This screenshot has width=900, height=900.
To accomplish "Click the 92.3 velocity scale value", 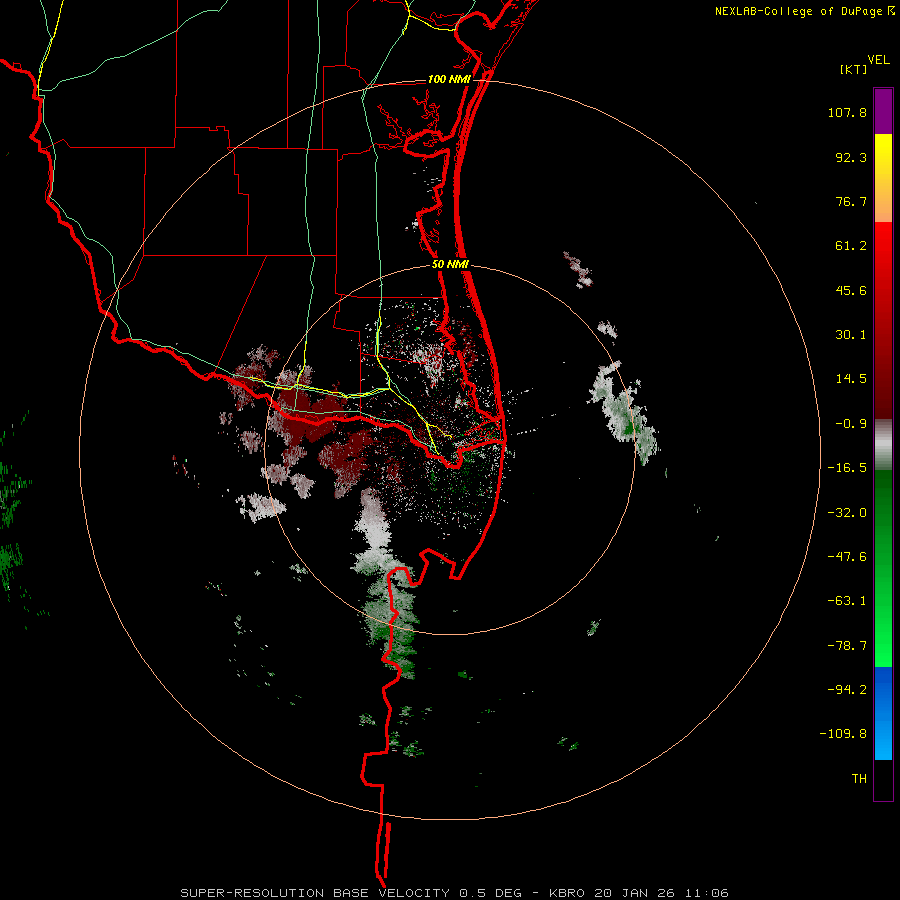I will 851,157.
